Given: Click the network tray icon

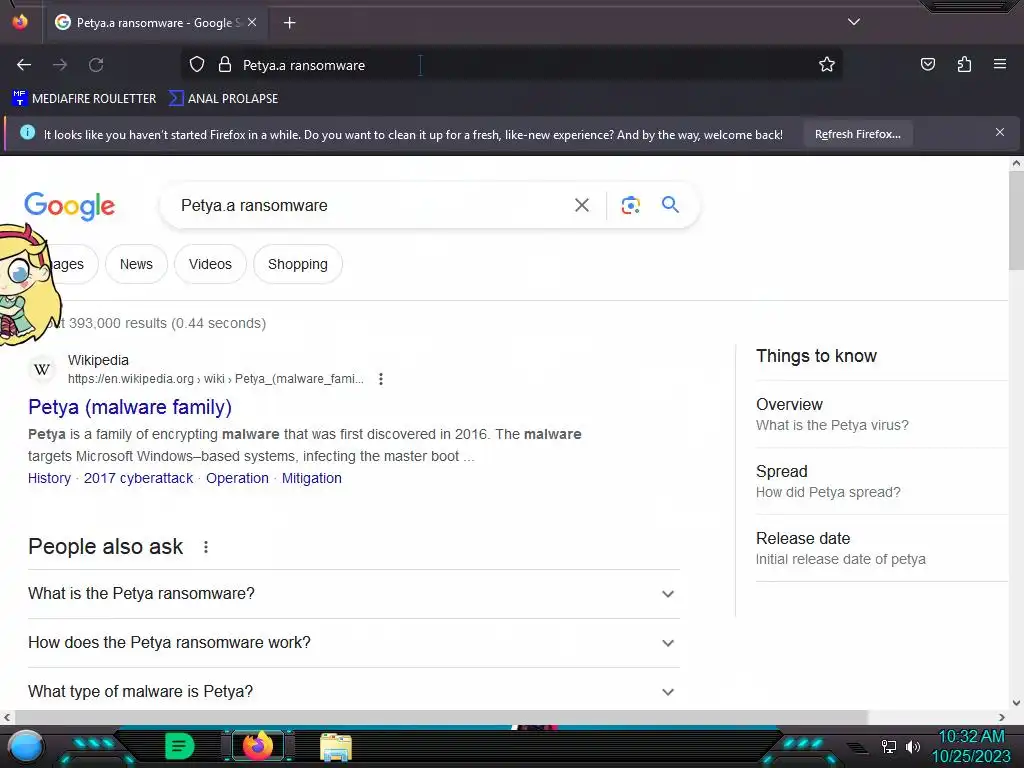Looking at the screenshot, I should (x=889, y=746).
